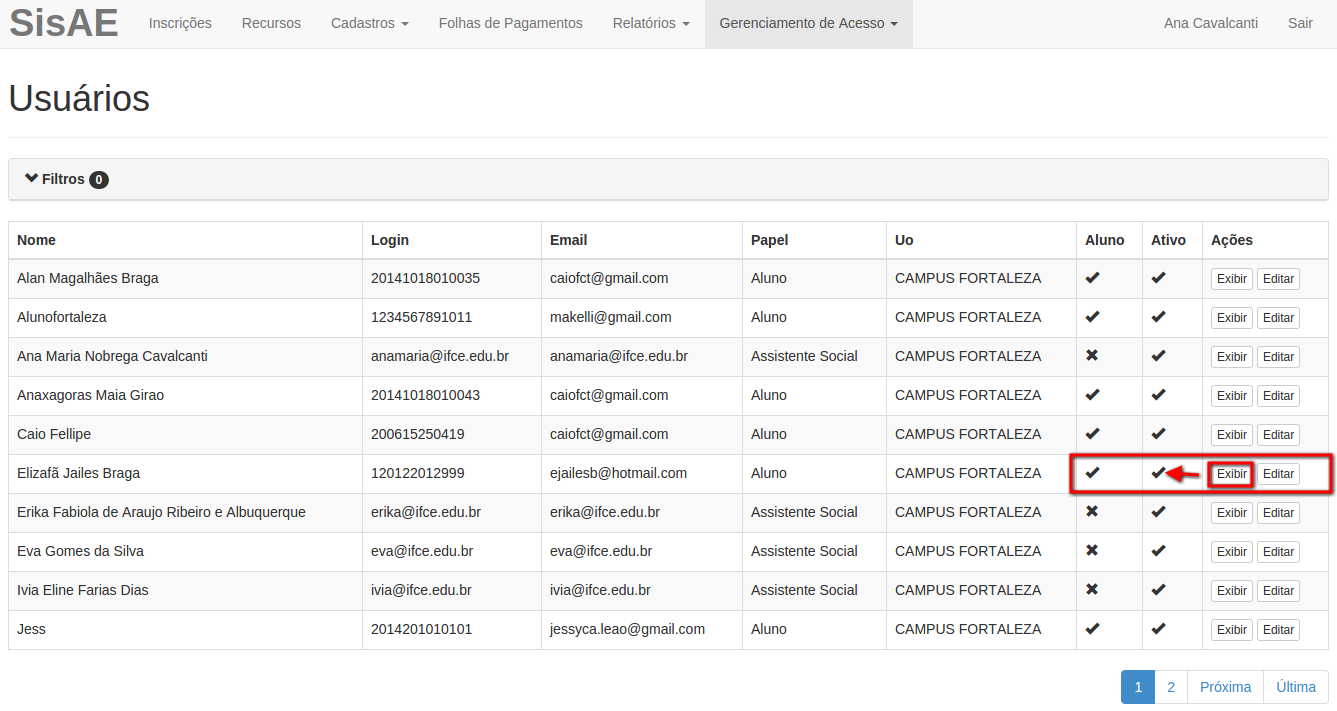The width and height of the screenshot is (1337, 711).
Task: Click Editar for Anaxagoras Maia Girao
Action: 1278,396
